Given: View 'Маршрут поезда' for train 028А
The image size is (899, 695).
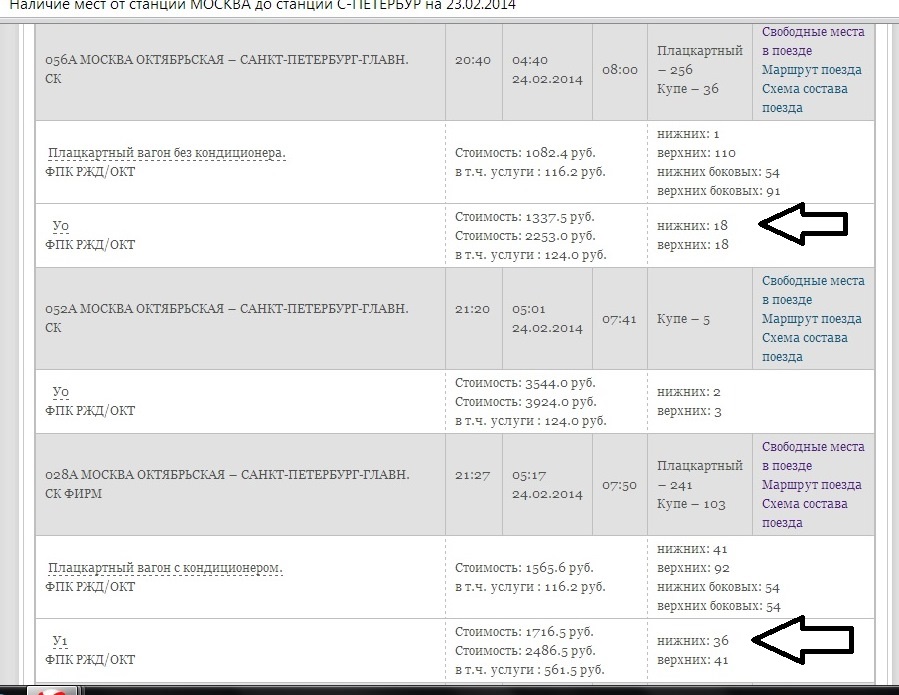Looking at the screenshot, I should [x=811, y=485].
